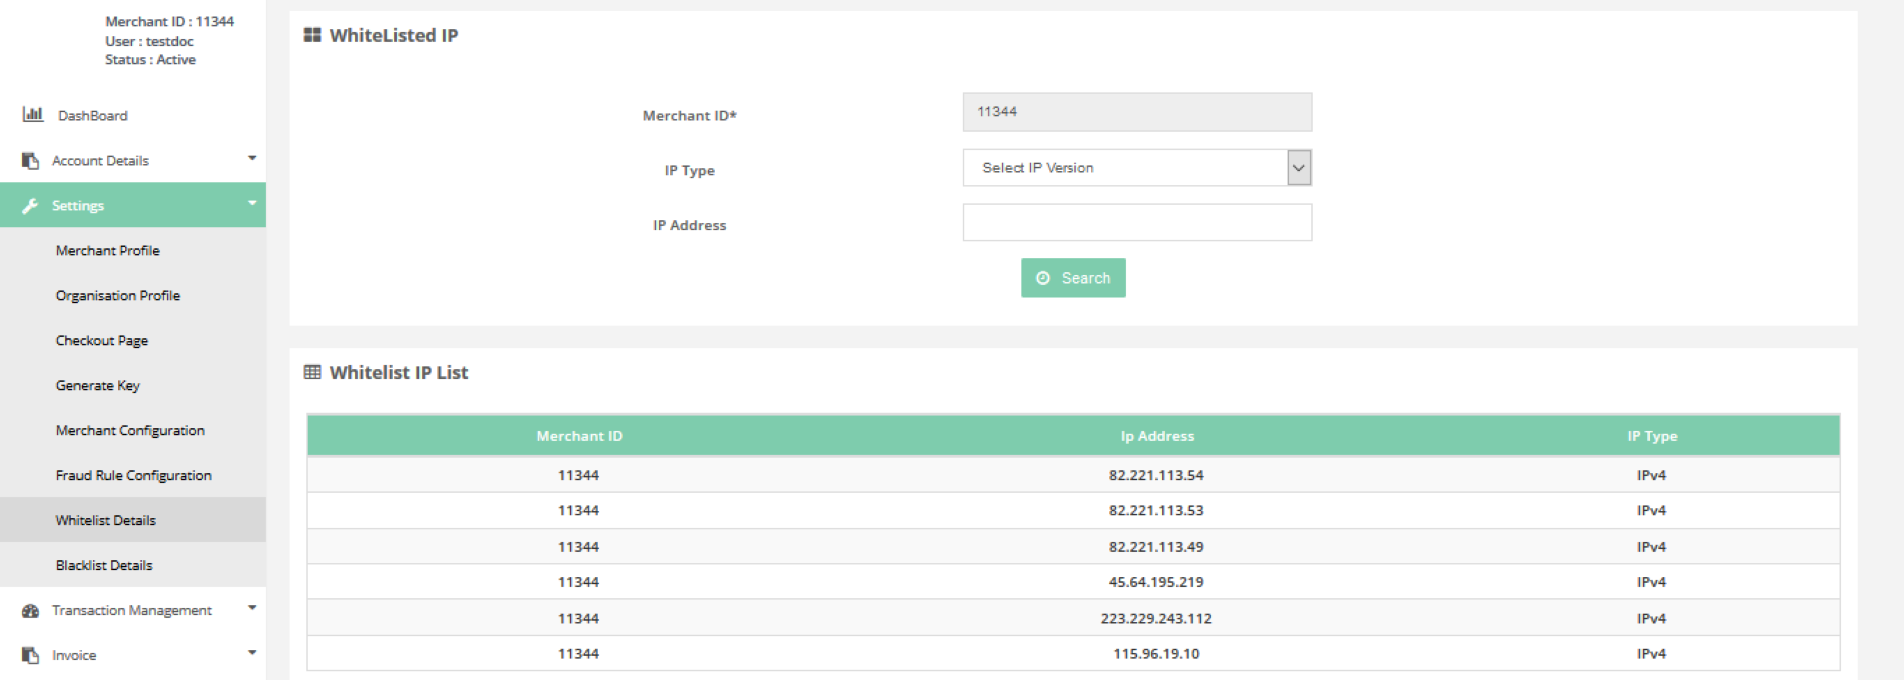Image resolution: width=1904 pixels, height=680 pixels.
Task: Collapse the Settings menu arrow
Action: click(252, 203)
